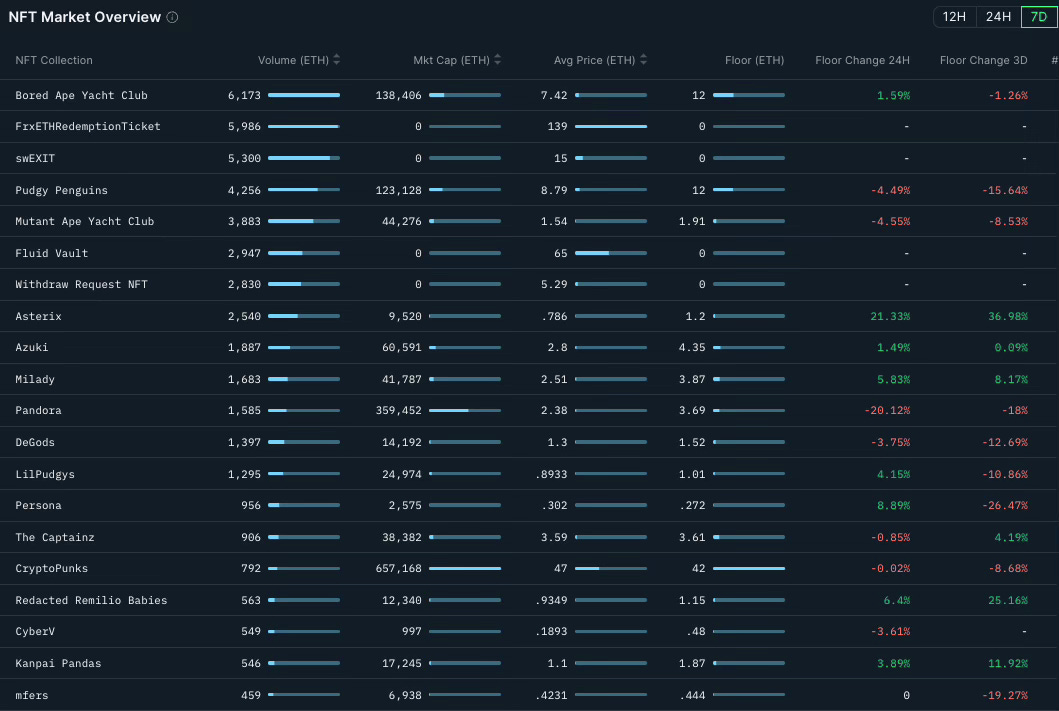This screenshot has width=1059, height=711.
Task: Click Redacted Remilio Babies 25.16% change
Action: coord(1008,600)
